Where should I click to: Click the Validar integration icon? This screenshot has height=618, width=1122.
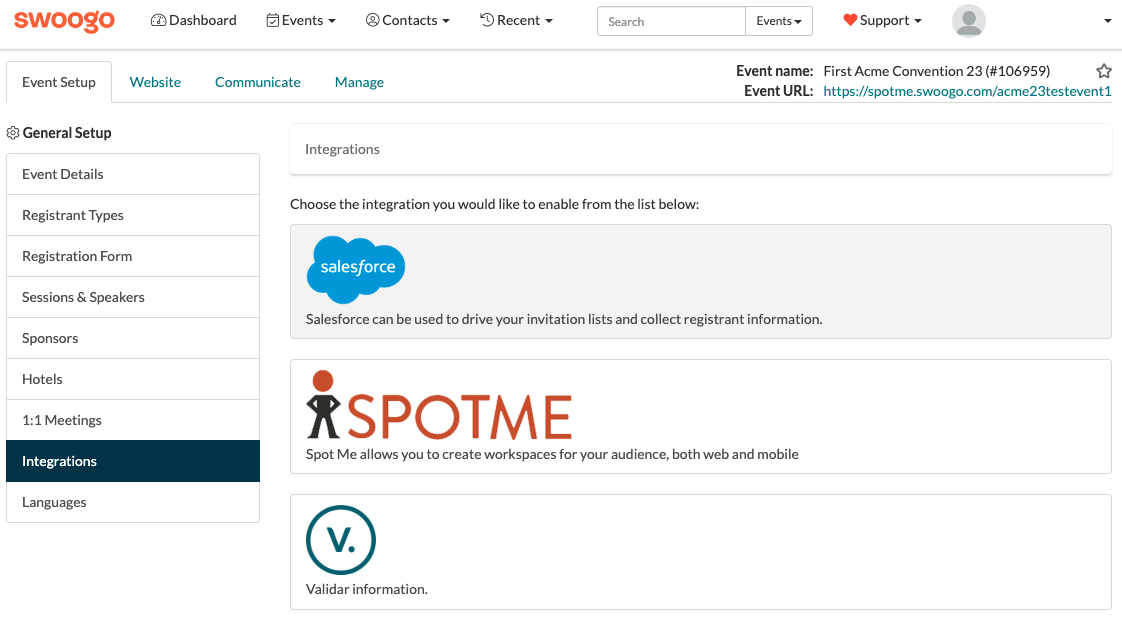tap(341, 540)
